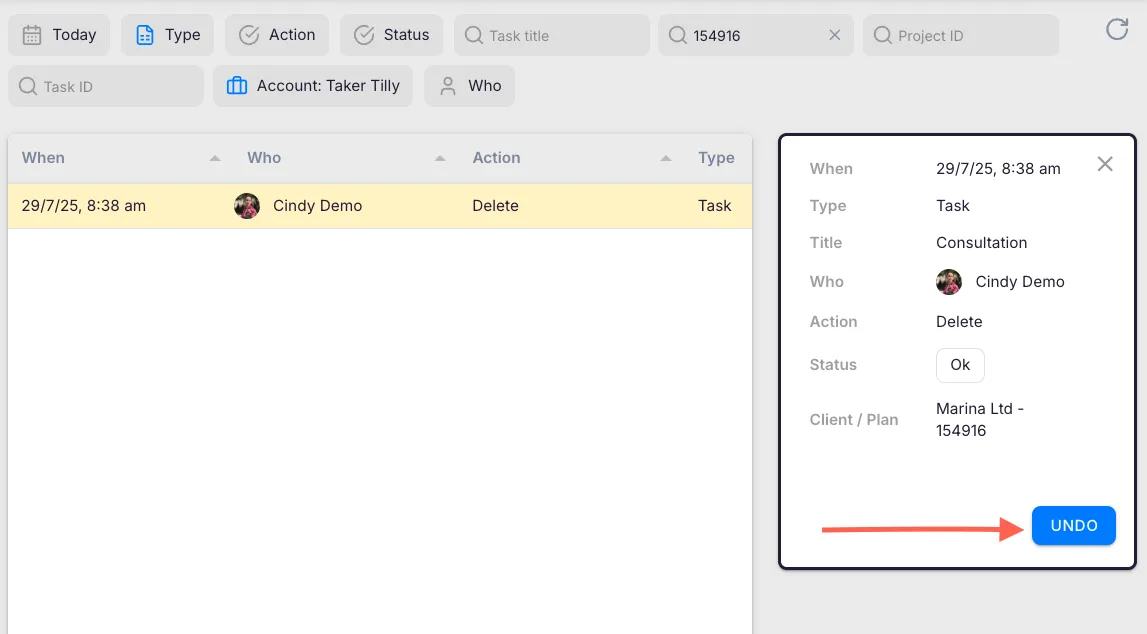The height and width of the screenshot is (634, 1147).
Task: Click the refresh icon at top right
Action: 1117,30
